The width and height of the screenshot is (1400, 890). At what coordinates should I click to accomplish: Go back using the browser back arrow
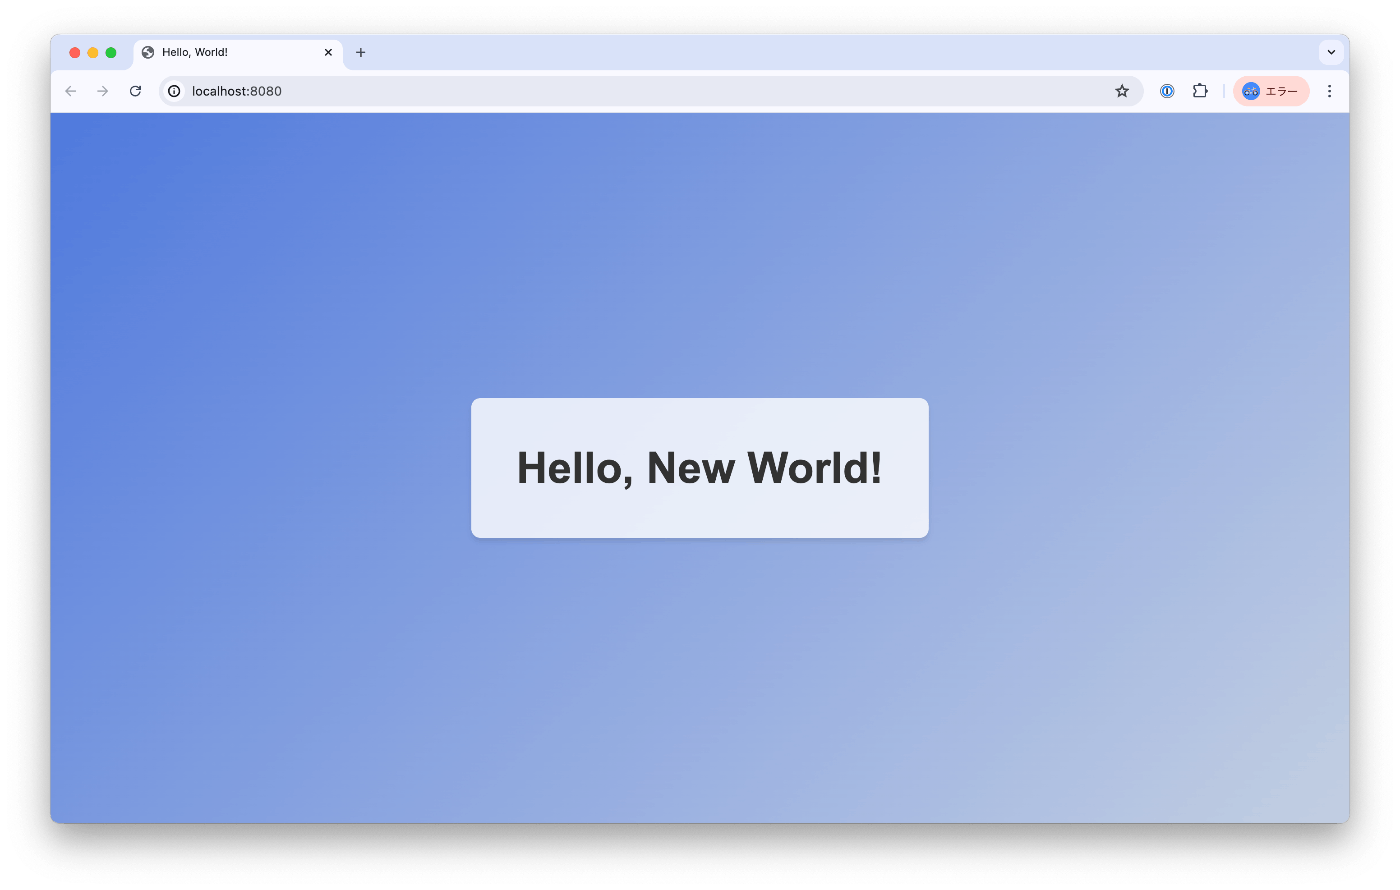[71, 91]
